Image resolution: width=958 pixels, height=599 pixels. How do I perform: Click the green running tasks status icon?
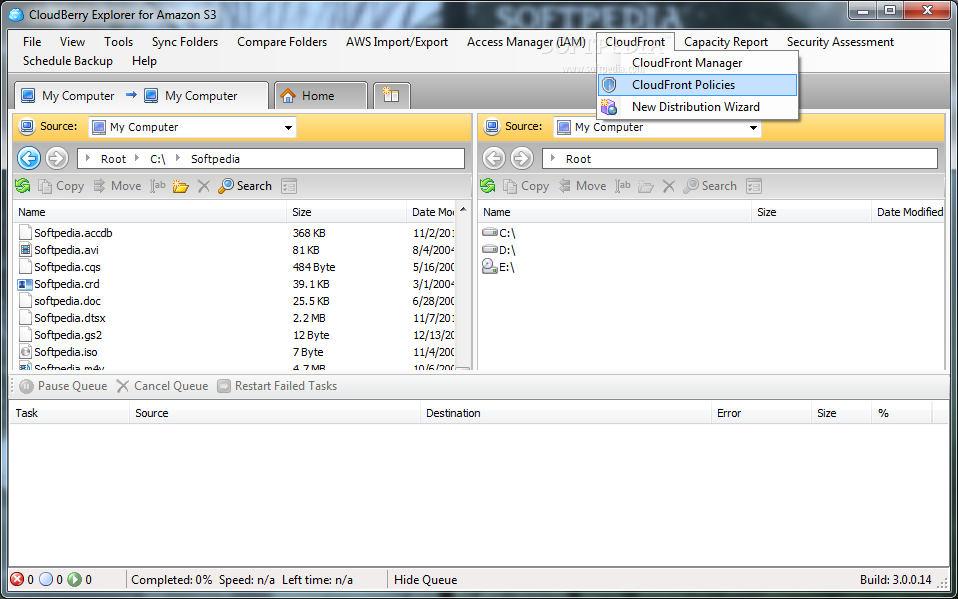point(75,580)
